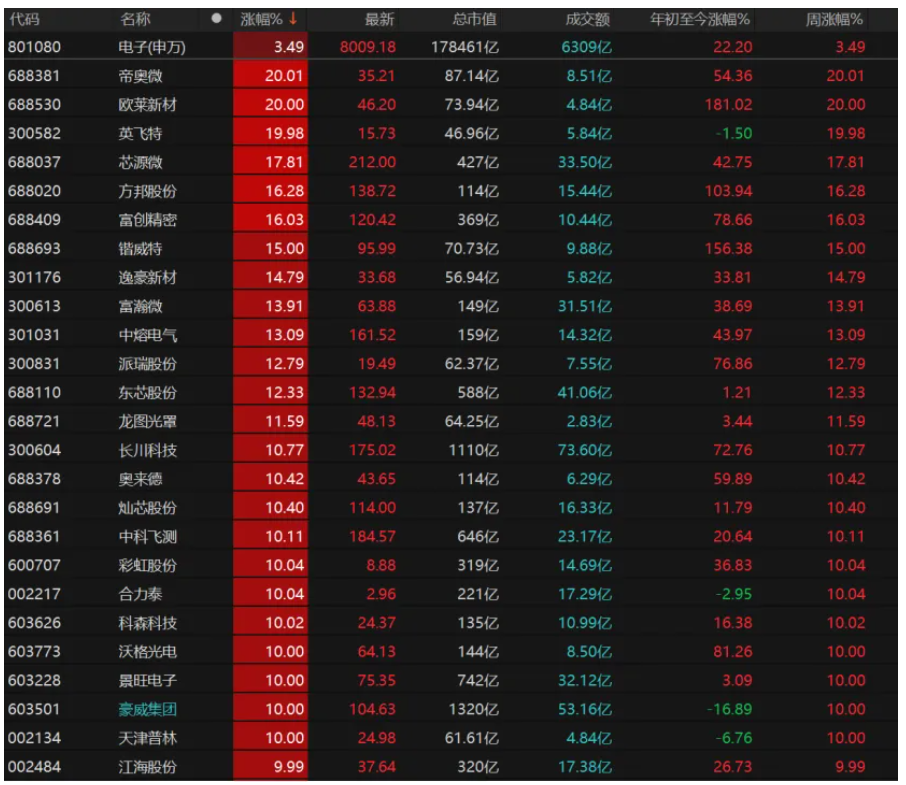Sort by the 涨幅% column header

point(262,18)
